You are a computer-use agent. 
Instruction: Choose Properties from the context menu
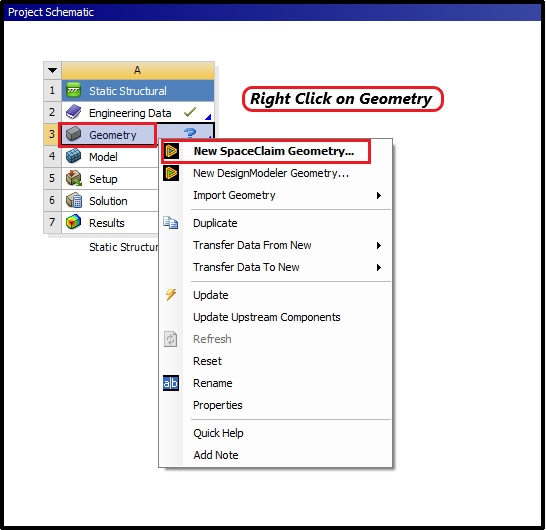tap(218, 405)
